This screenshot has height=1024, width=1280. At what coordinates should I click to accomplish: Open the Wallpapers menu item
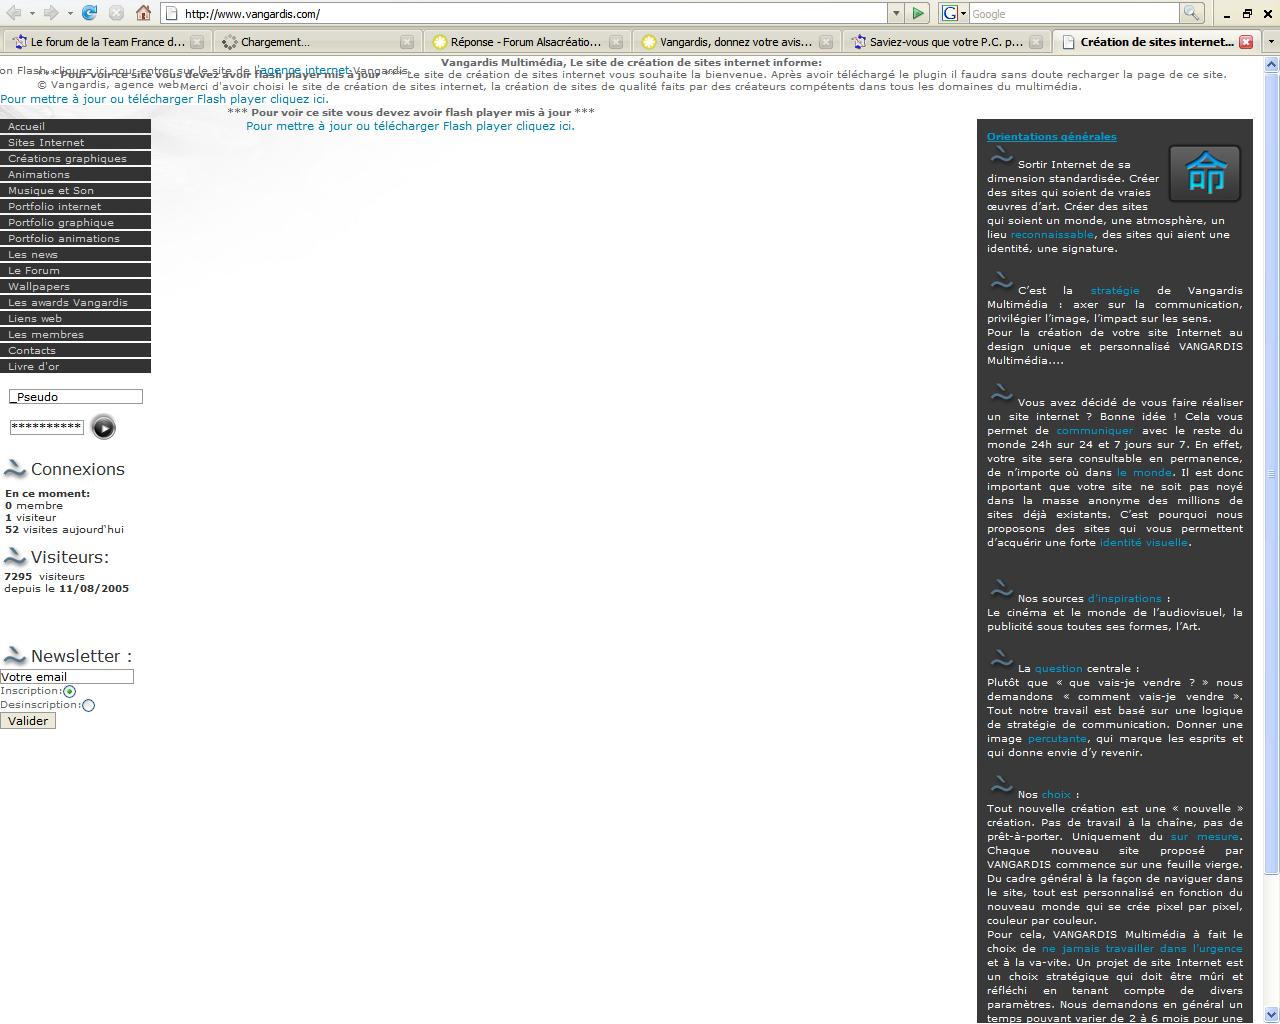75,286
